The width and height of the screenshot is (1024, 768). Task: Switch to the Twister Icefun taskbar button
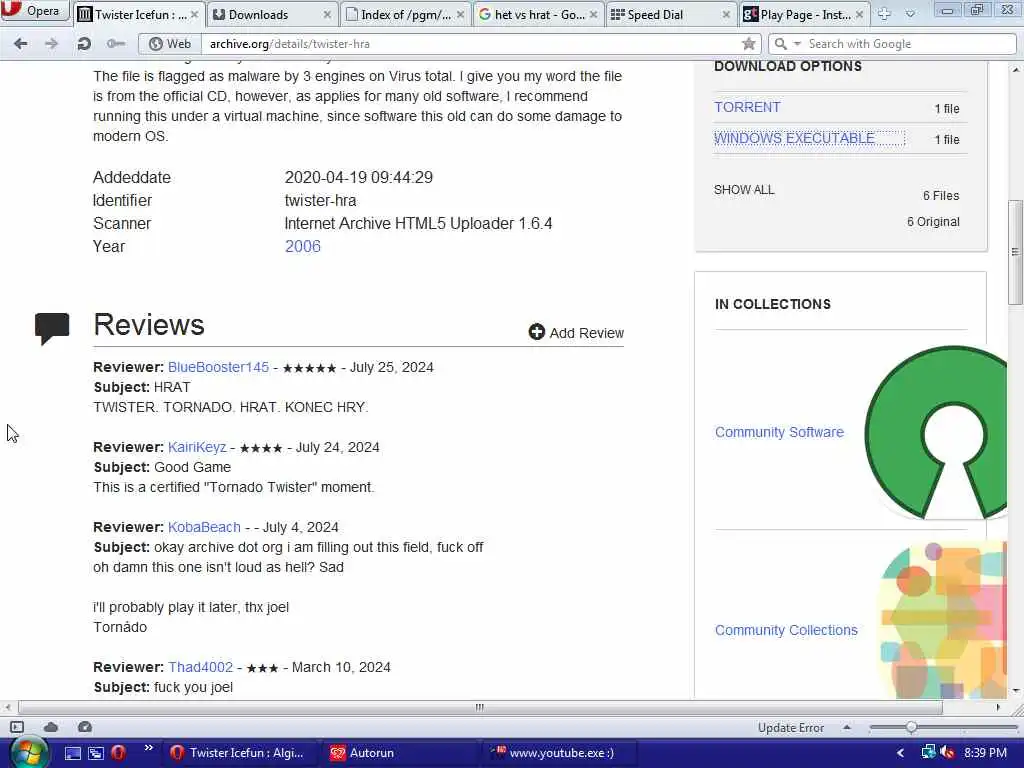(242, 753)
